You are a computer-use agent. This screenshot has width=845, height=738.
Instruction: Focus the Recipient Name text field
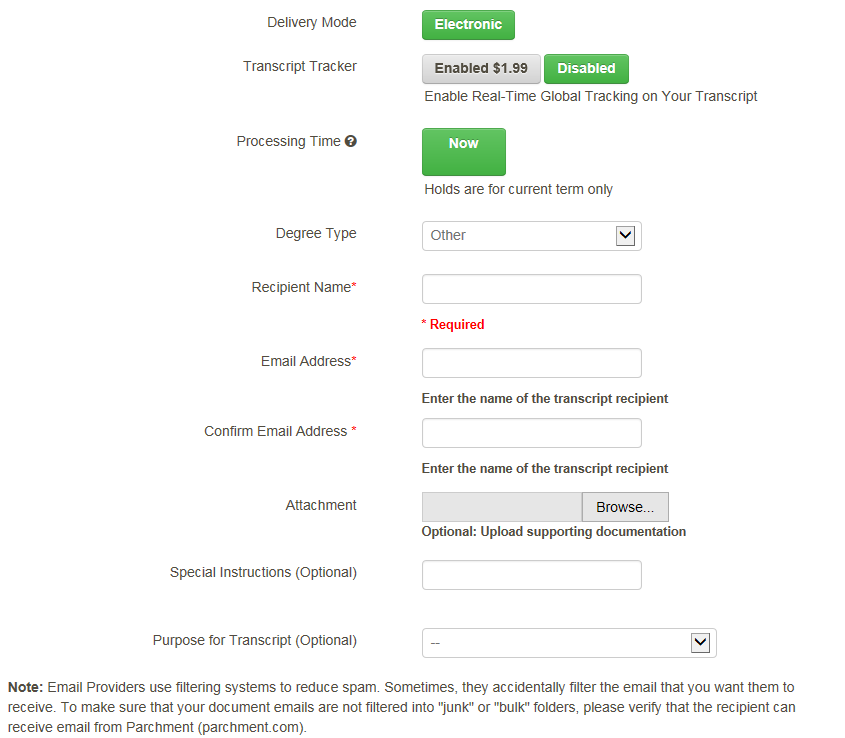(x=531, y=289)
